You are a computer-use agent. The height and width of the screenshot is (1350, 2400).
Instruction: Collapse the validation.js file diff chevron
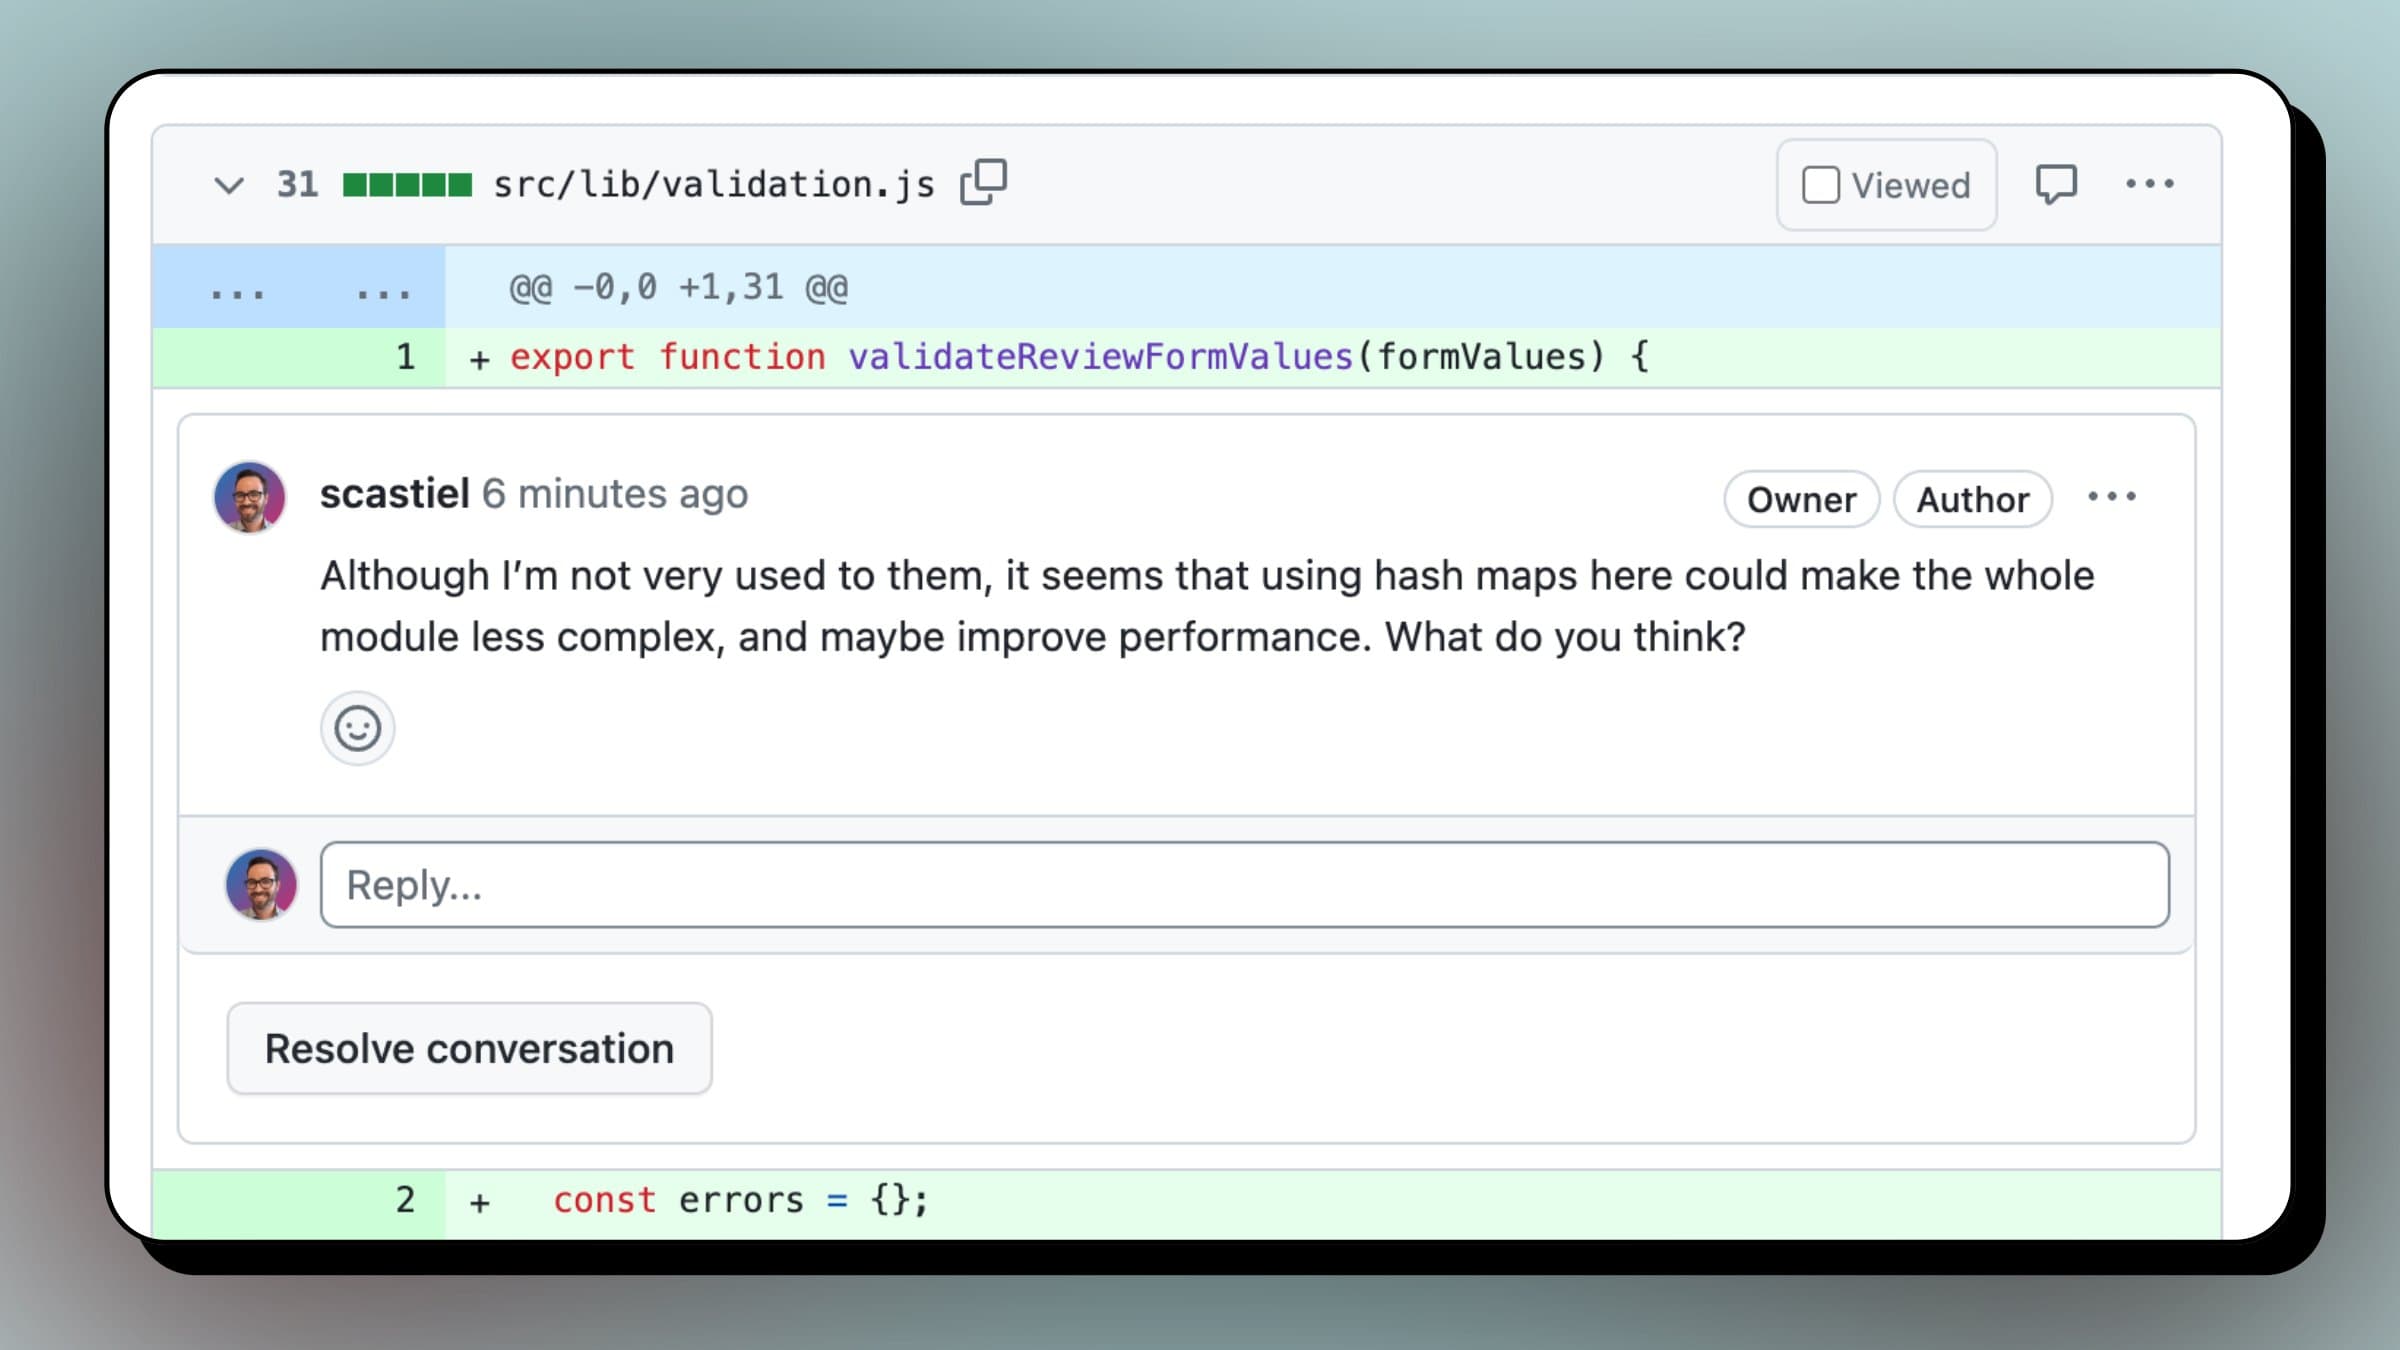tap(229, 185)
